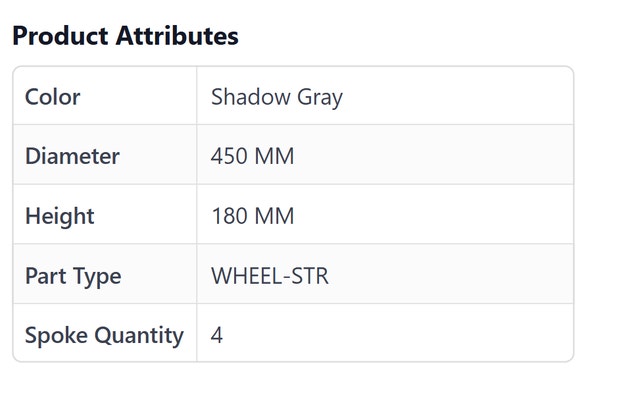Click the Shadow Gray value
Viewport: 640px width, 397px height.
coord(277,98)
